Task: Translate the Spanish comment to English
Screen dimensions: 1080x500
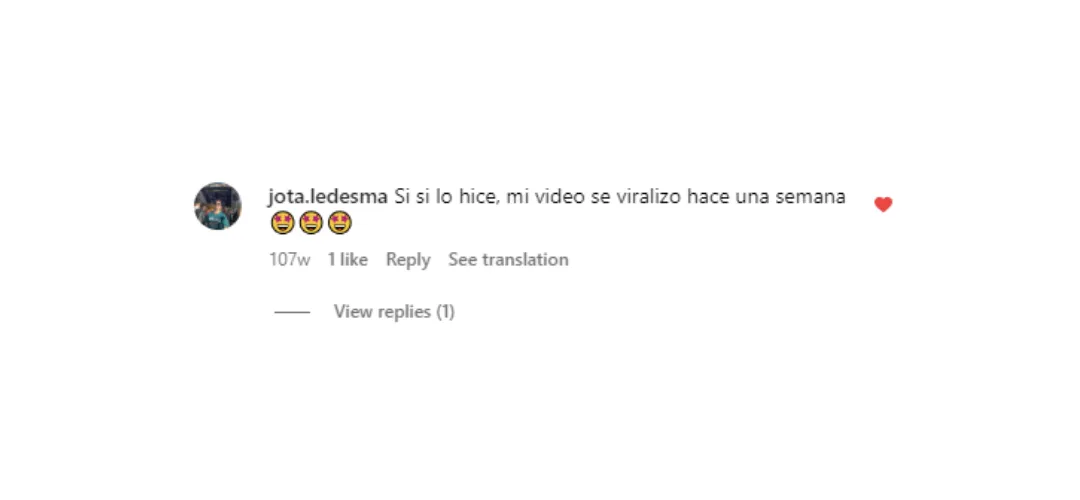Action: [x=508, y=260]
